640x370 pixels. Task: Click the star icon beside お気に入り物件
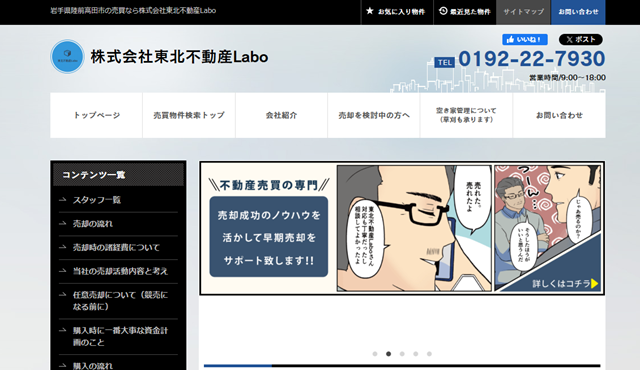coord(370,11)
